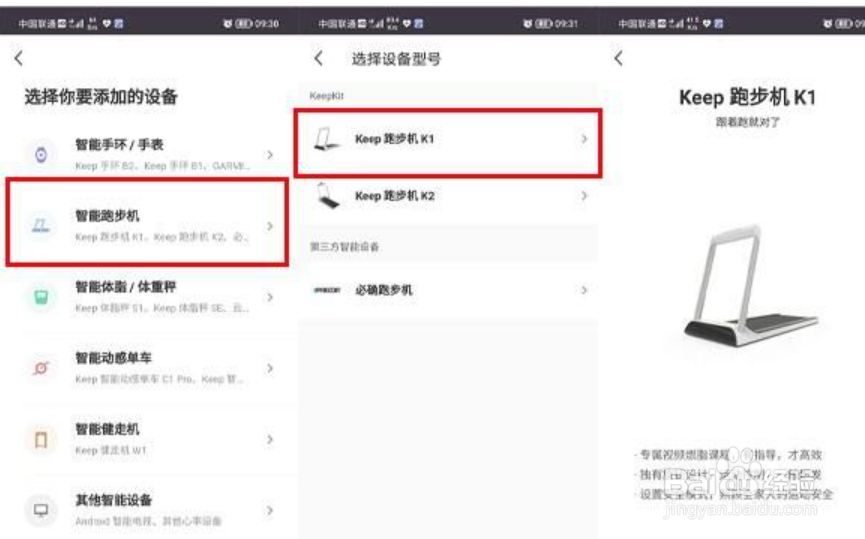Select Keep 跑步机 K2 model
Image resolution: width=865 pixels, height=539 pixels.
448,196
